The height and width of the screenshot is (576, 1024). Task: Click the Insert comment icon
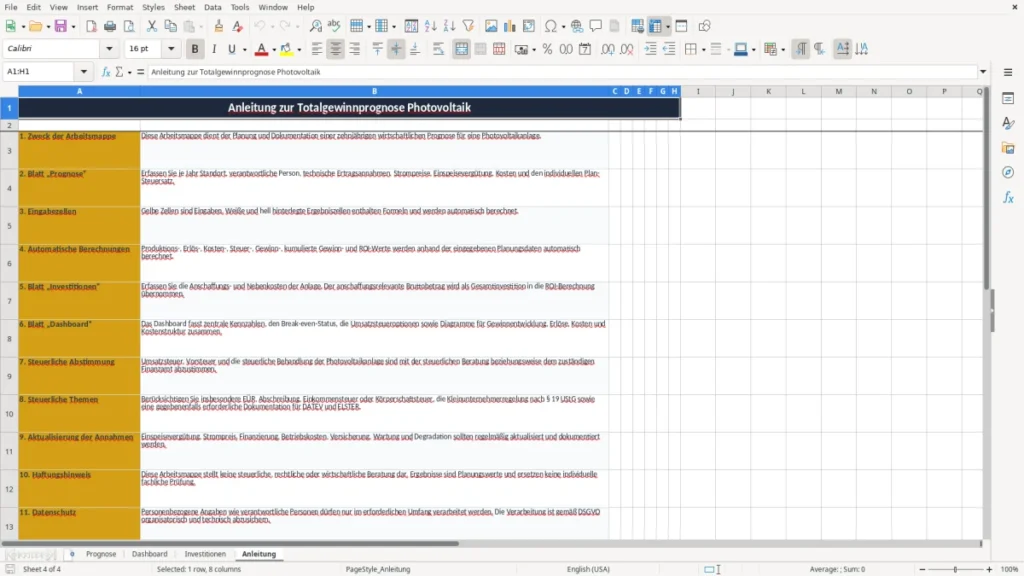(596, 26)
